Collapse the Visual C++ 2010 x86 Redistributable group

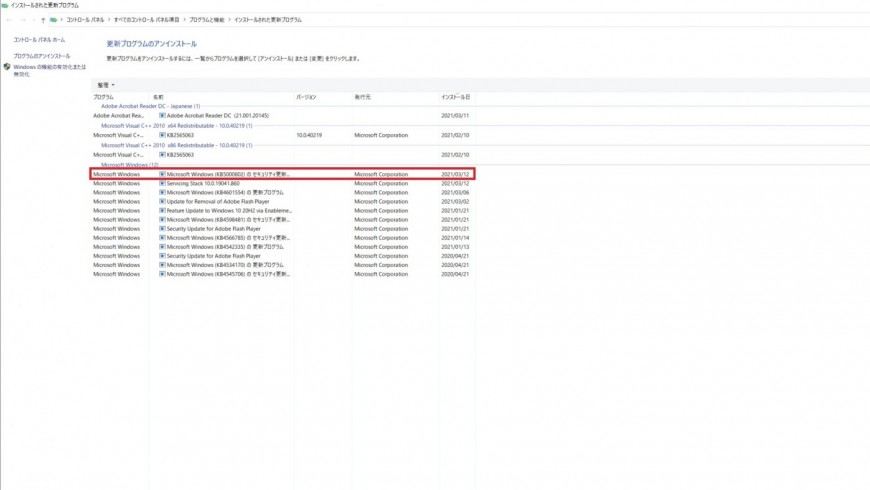[x=176, y=145]
